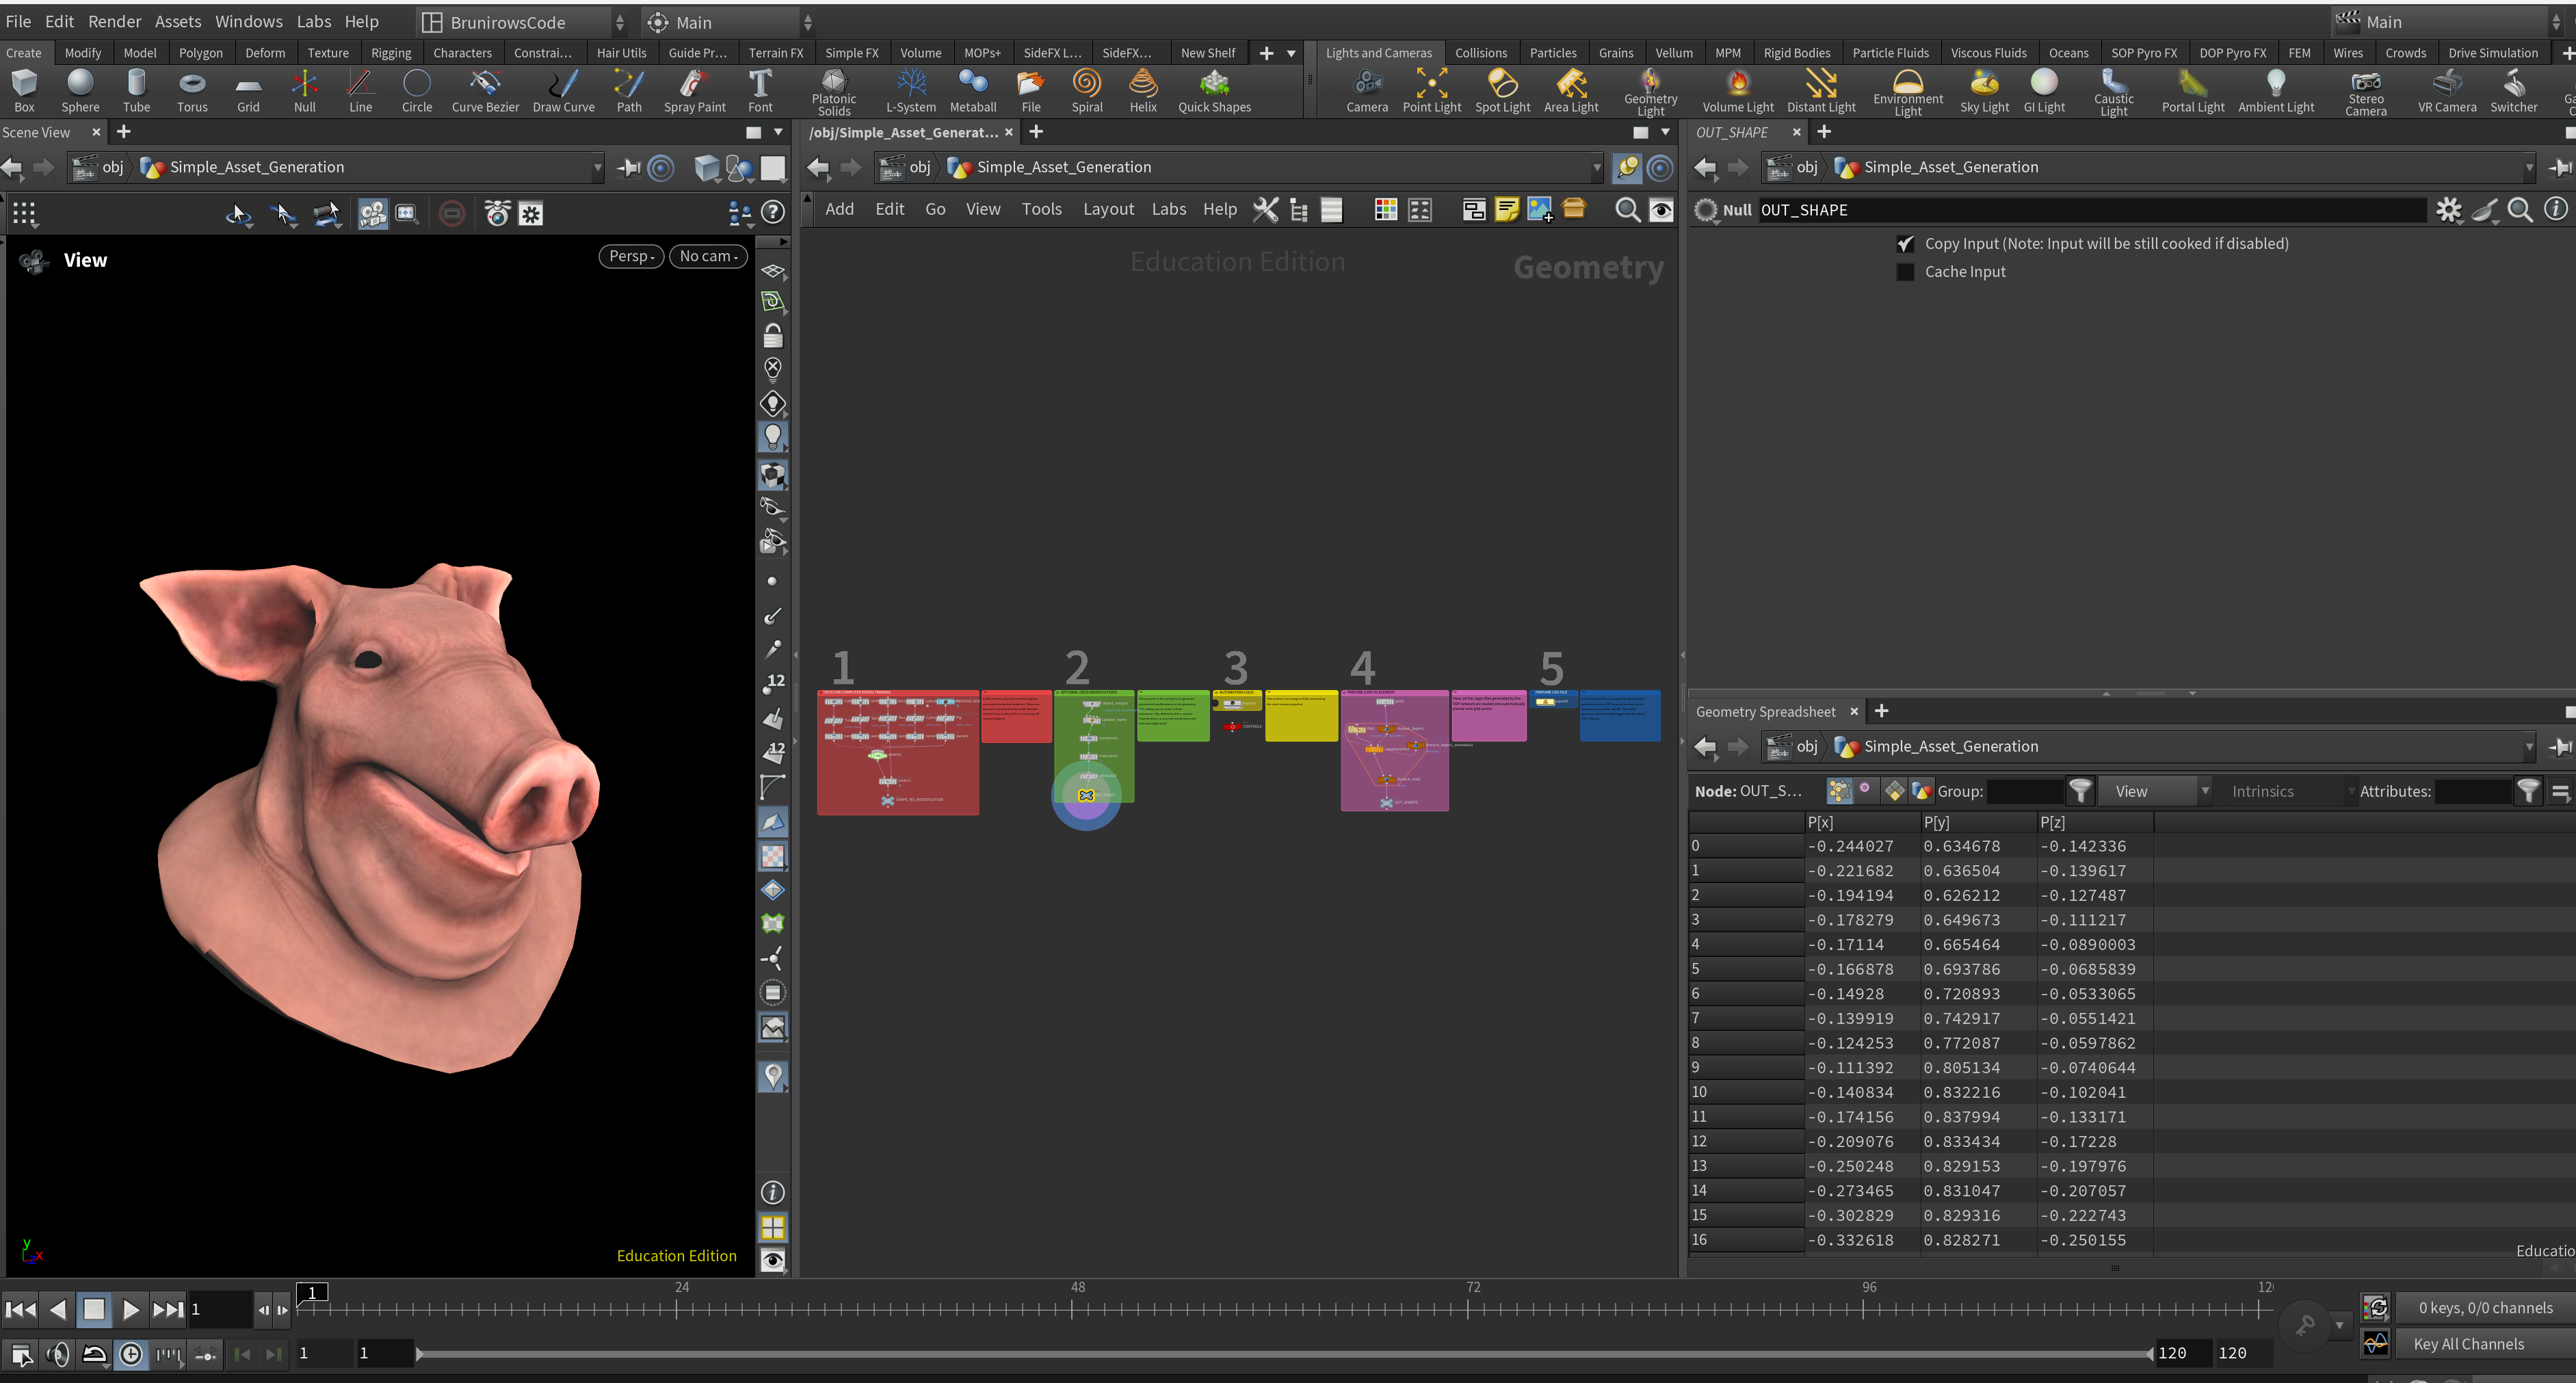Screen dimensions: 2576x1383
Task: Select the Torus shelf tool
Action: tap(192, 91)
